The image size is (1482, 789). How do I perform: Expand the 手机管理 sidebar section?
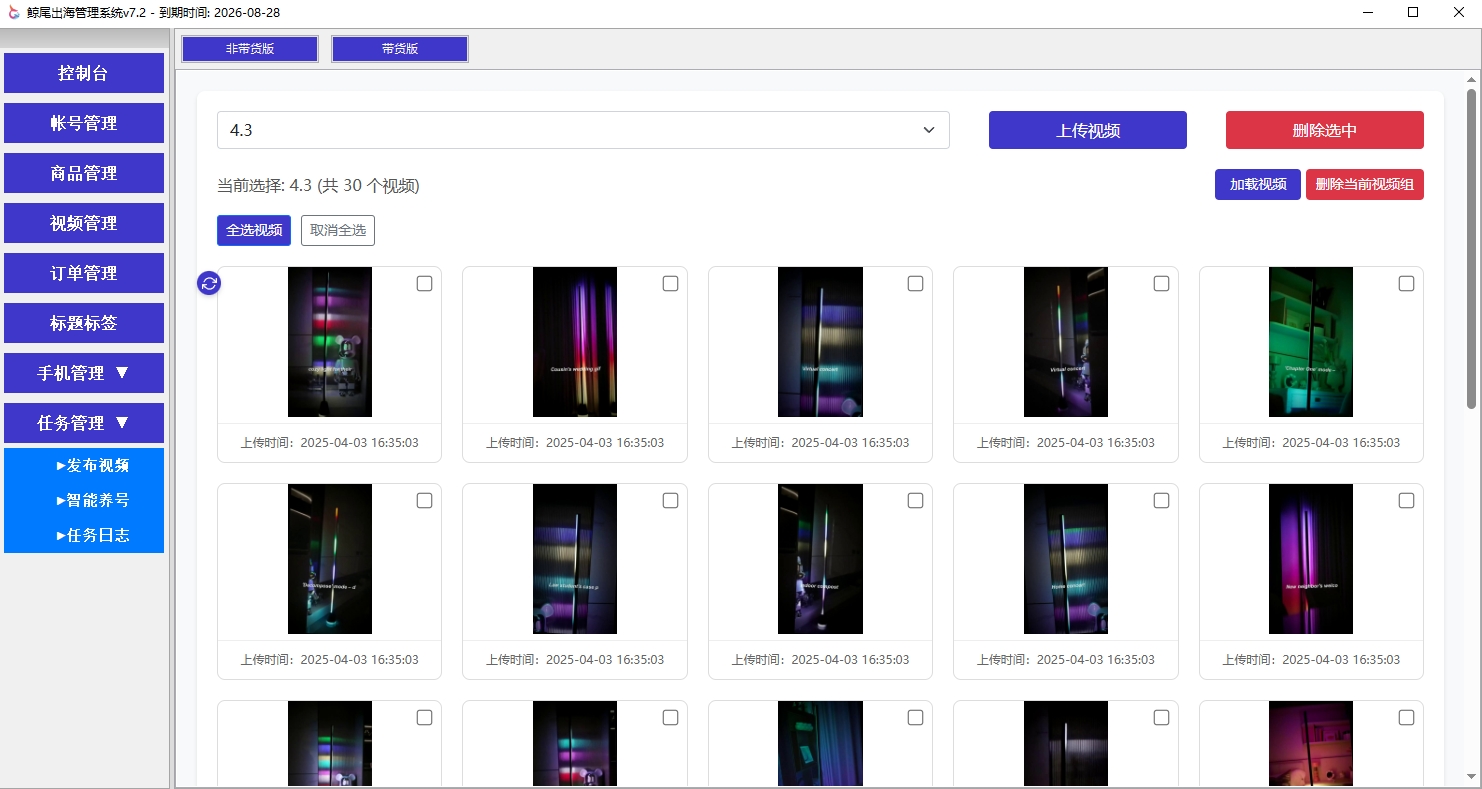pyautogui.click(x=84, y=373)
